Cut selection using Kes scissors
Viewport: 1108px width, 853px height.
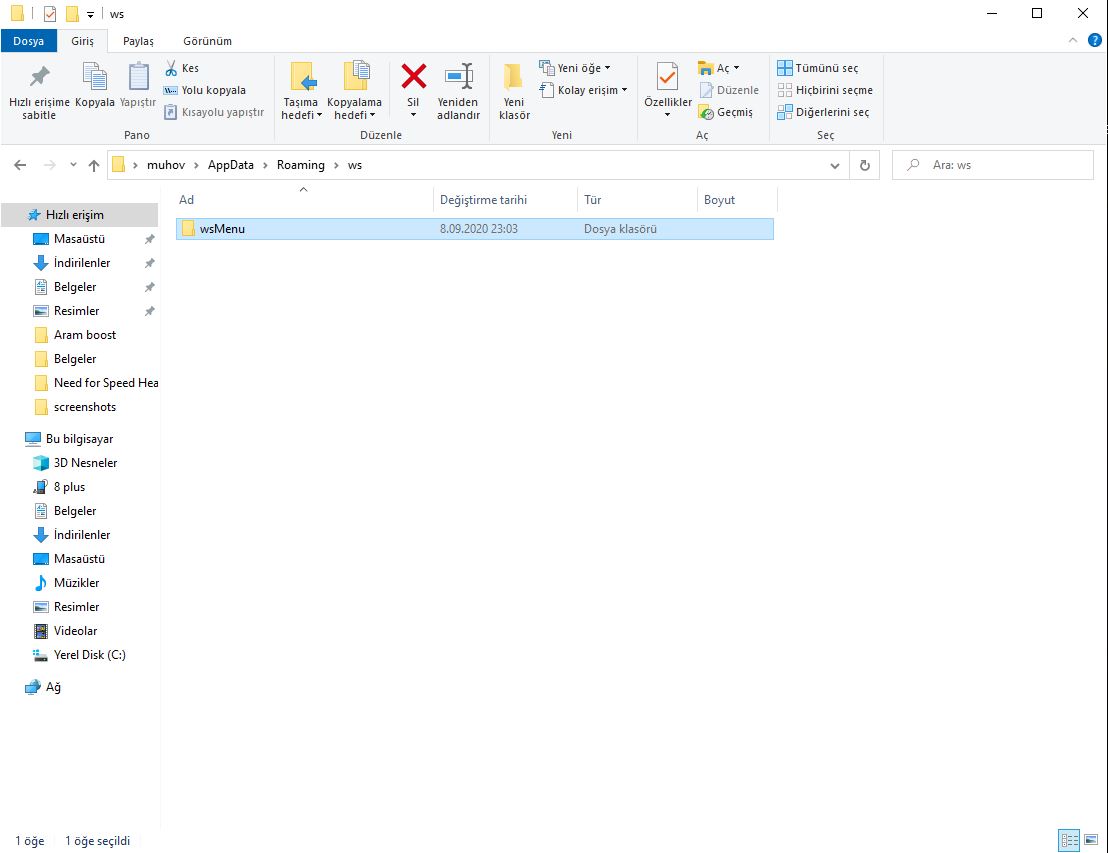pyautogui.click(x=182, y=68)
